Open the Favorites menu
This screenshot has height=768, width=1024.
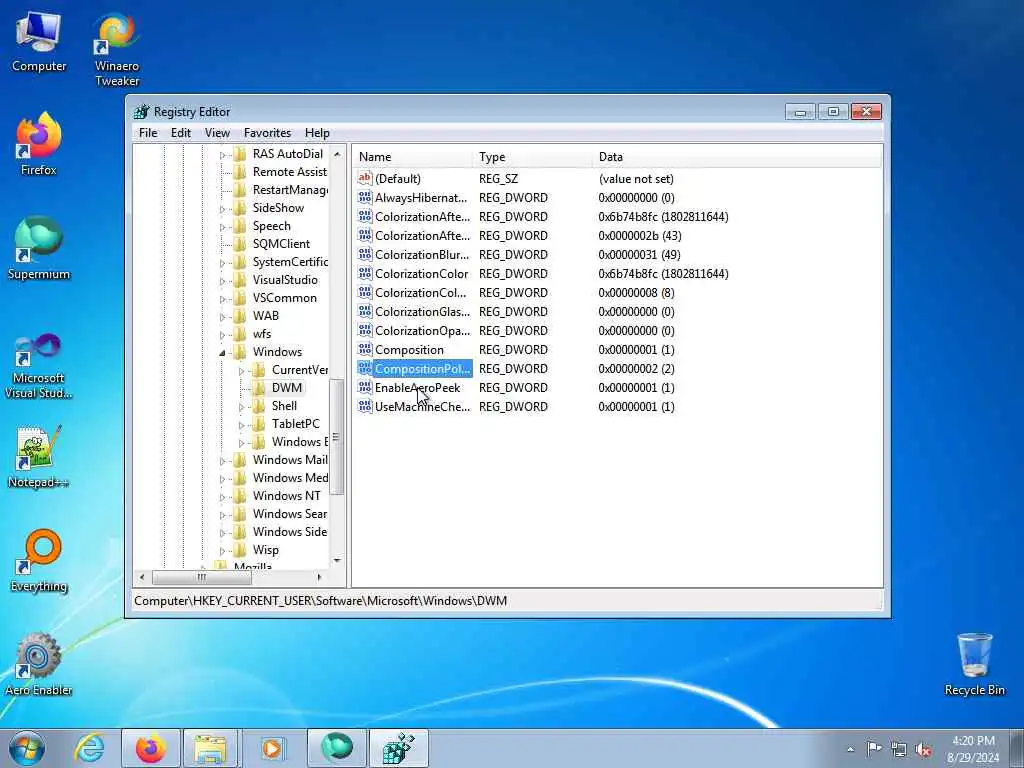[x=267, y=133]
